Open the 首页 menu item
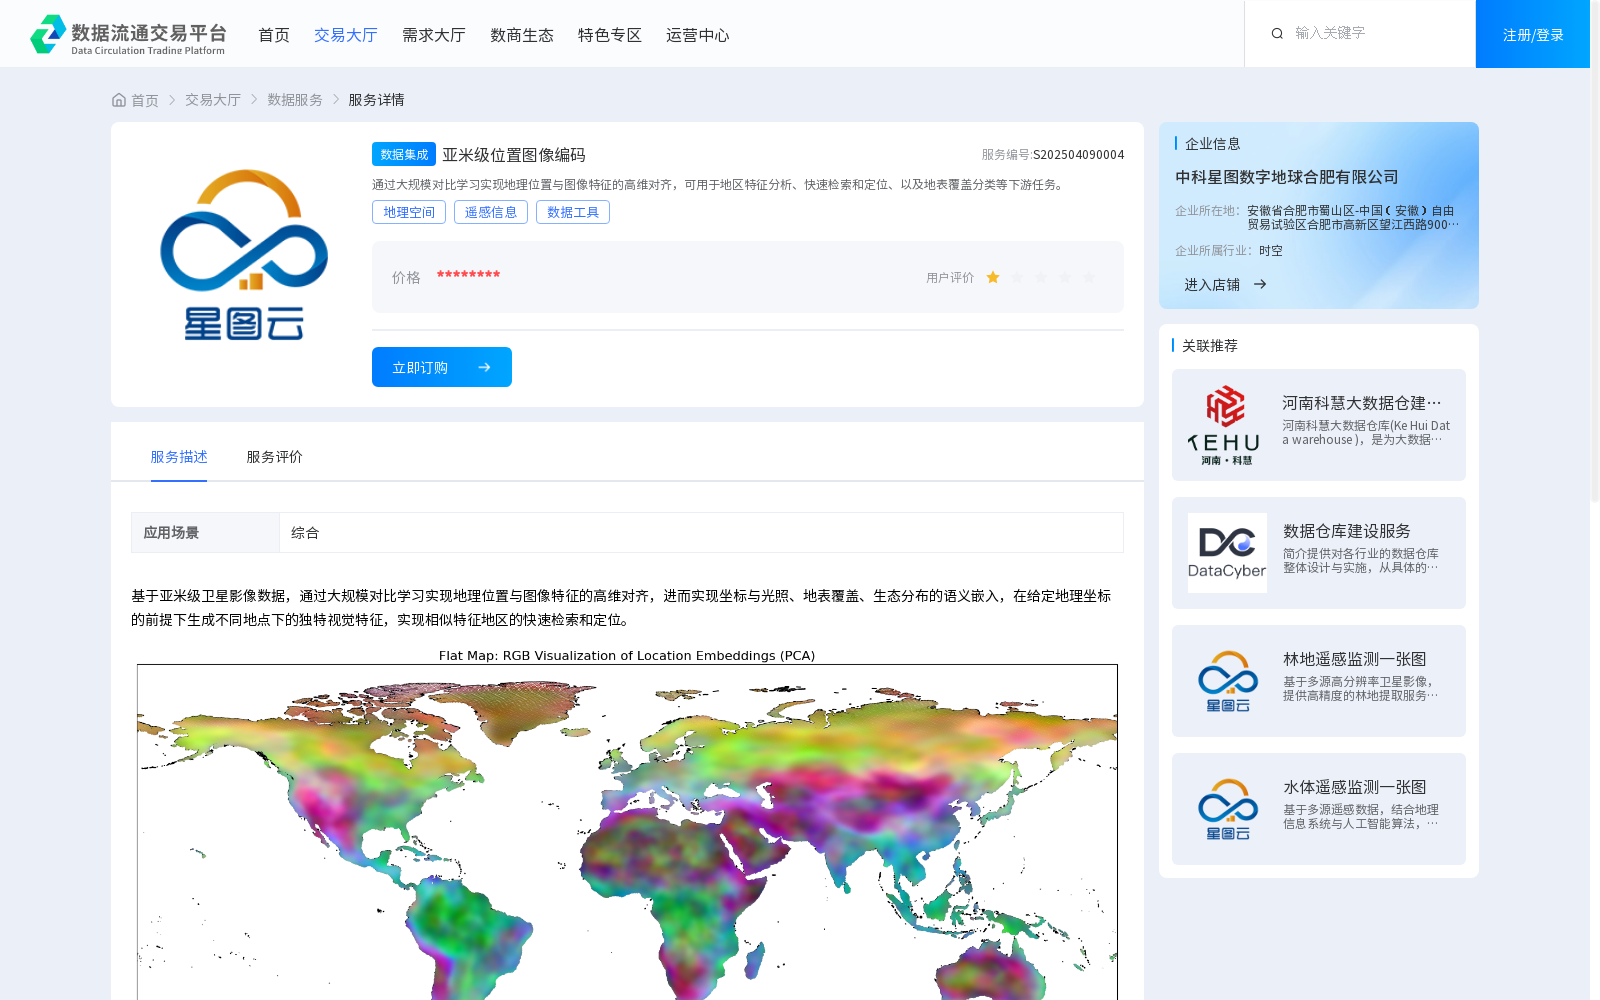1600x1000 pixels. coord(274,35)
